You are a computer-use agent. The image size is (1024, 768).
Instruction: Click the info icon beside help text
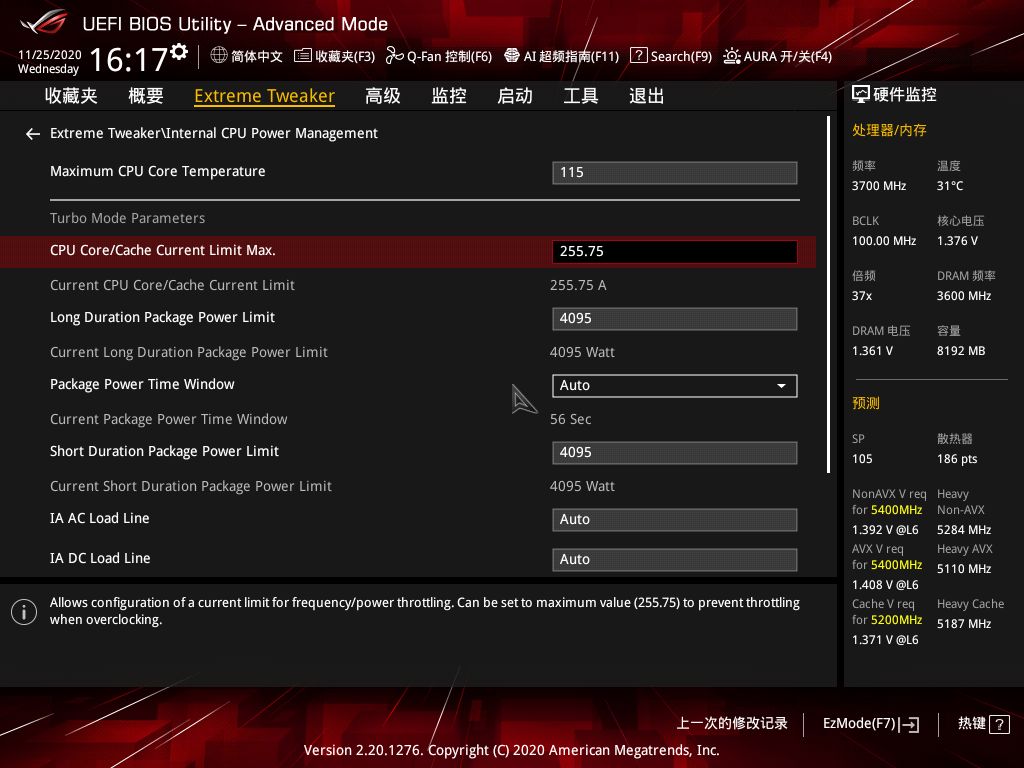24,612
